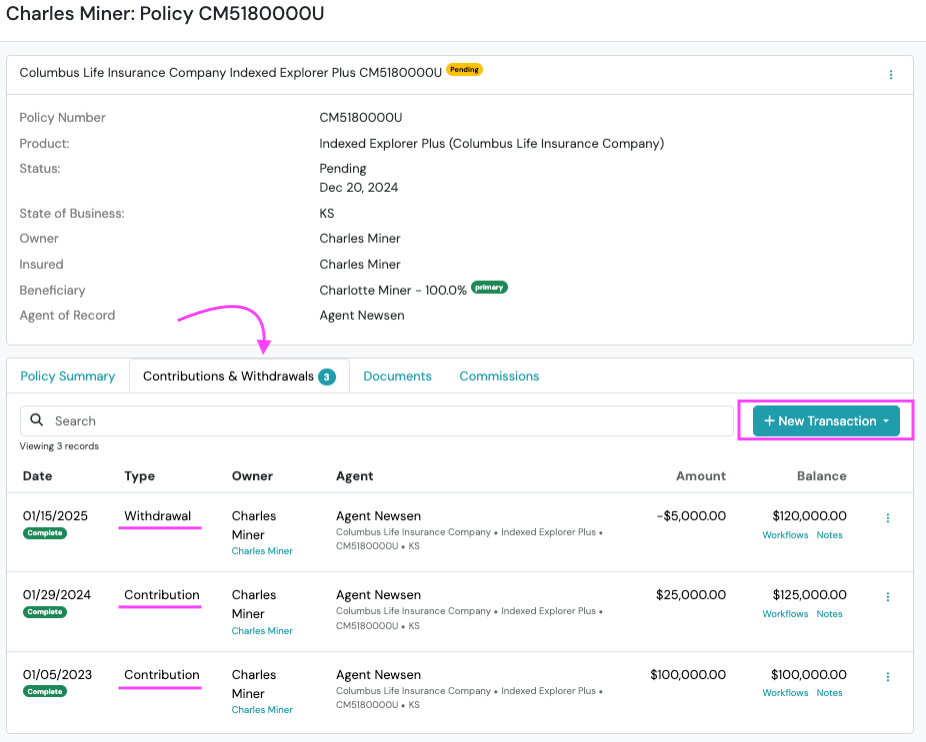Viewport: 926px width, 742px height.
Task: Click Complete badge under 01/29/2024
Action: pyautogui.click(x=45, y=612)
